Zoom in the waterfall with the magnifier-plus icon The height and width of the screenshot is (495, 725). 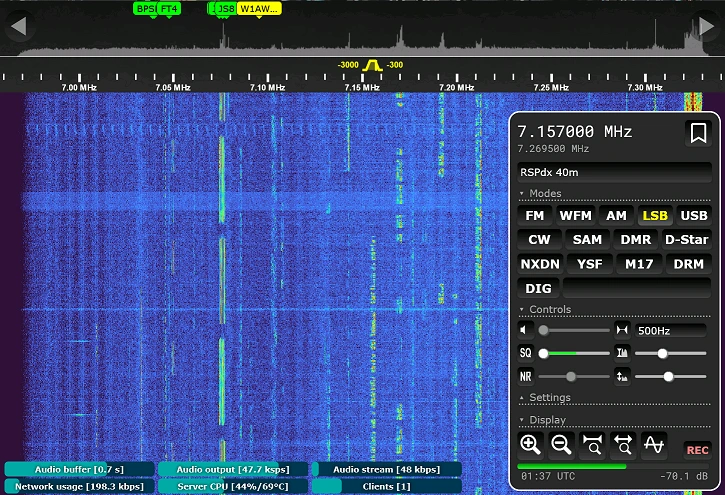pos(530,445)
